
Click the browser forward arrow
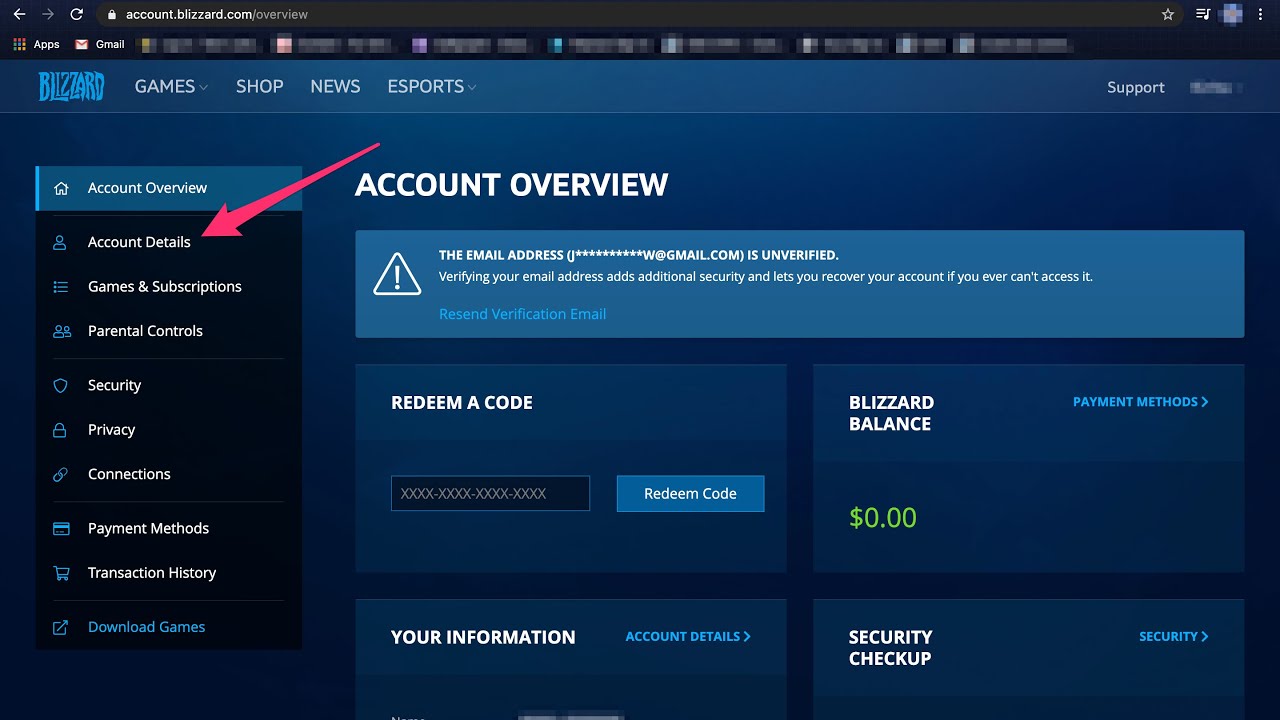click(48, 14)
